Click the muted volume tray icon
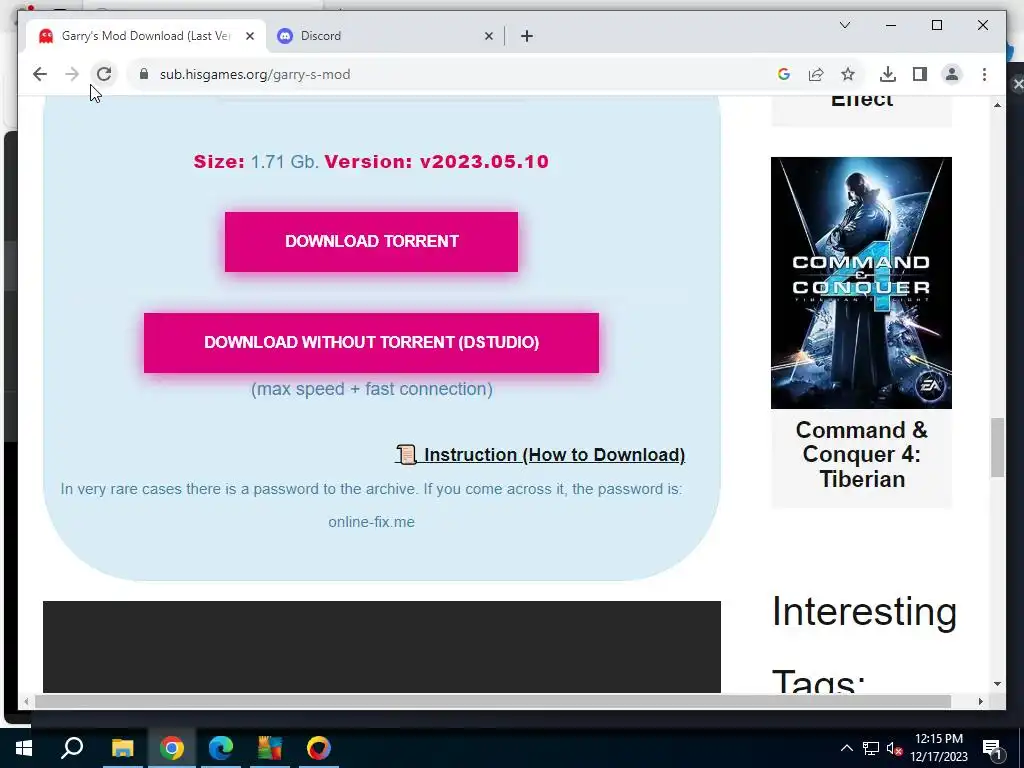The width and height of the screenshot is (1024, 768). pos(894,748)
